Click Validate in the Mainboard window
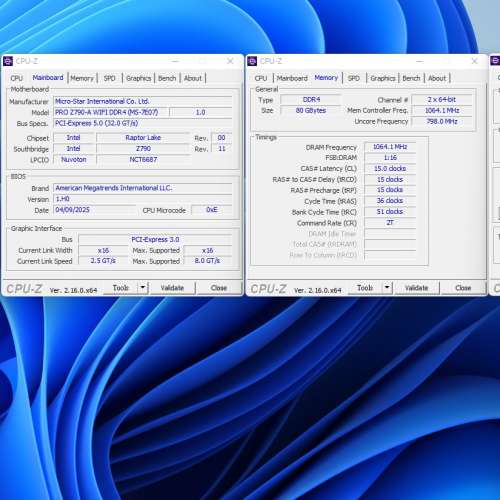This screenshot has height=500, width=500. click(x=172, y=288)
